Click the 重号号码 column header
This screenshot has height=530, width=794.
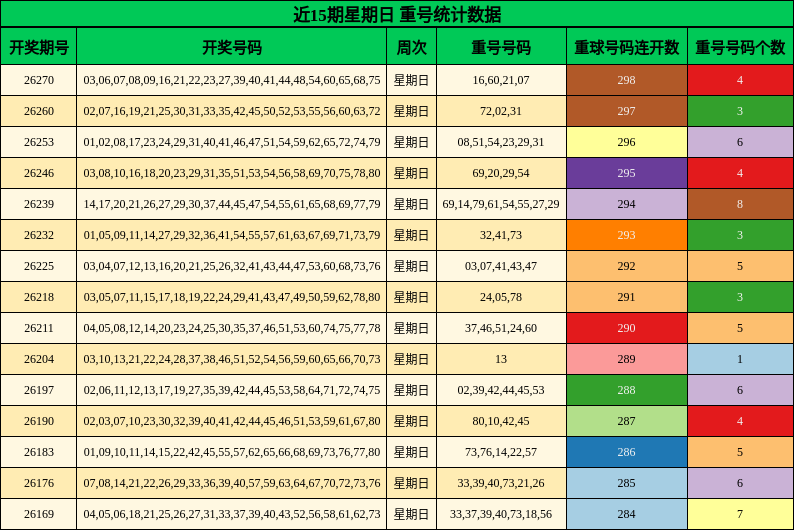point(501,47)
